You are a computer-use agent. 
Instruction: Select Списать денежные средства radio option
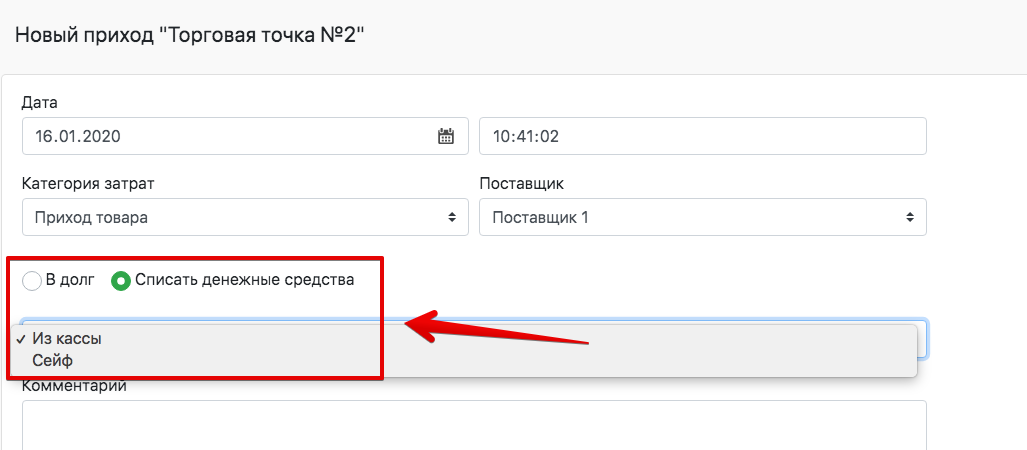[121, 281]
